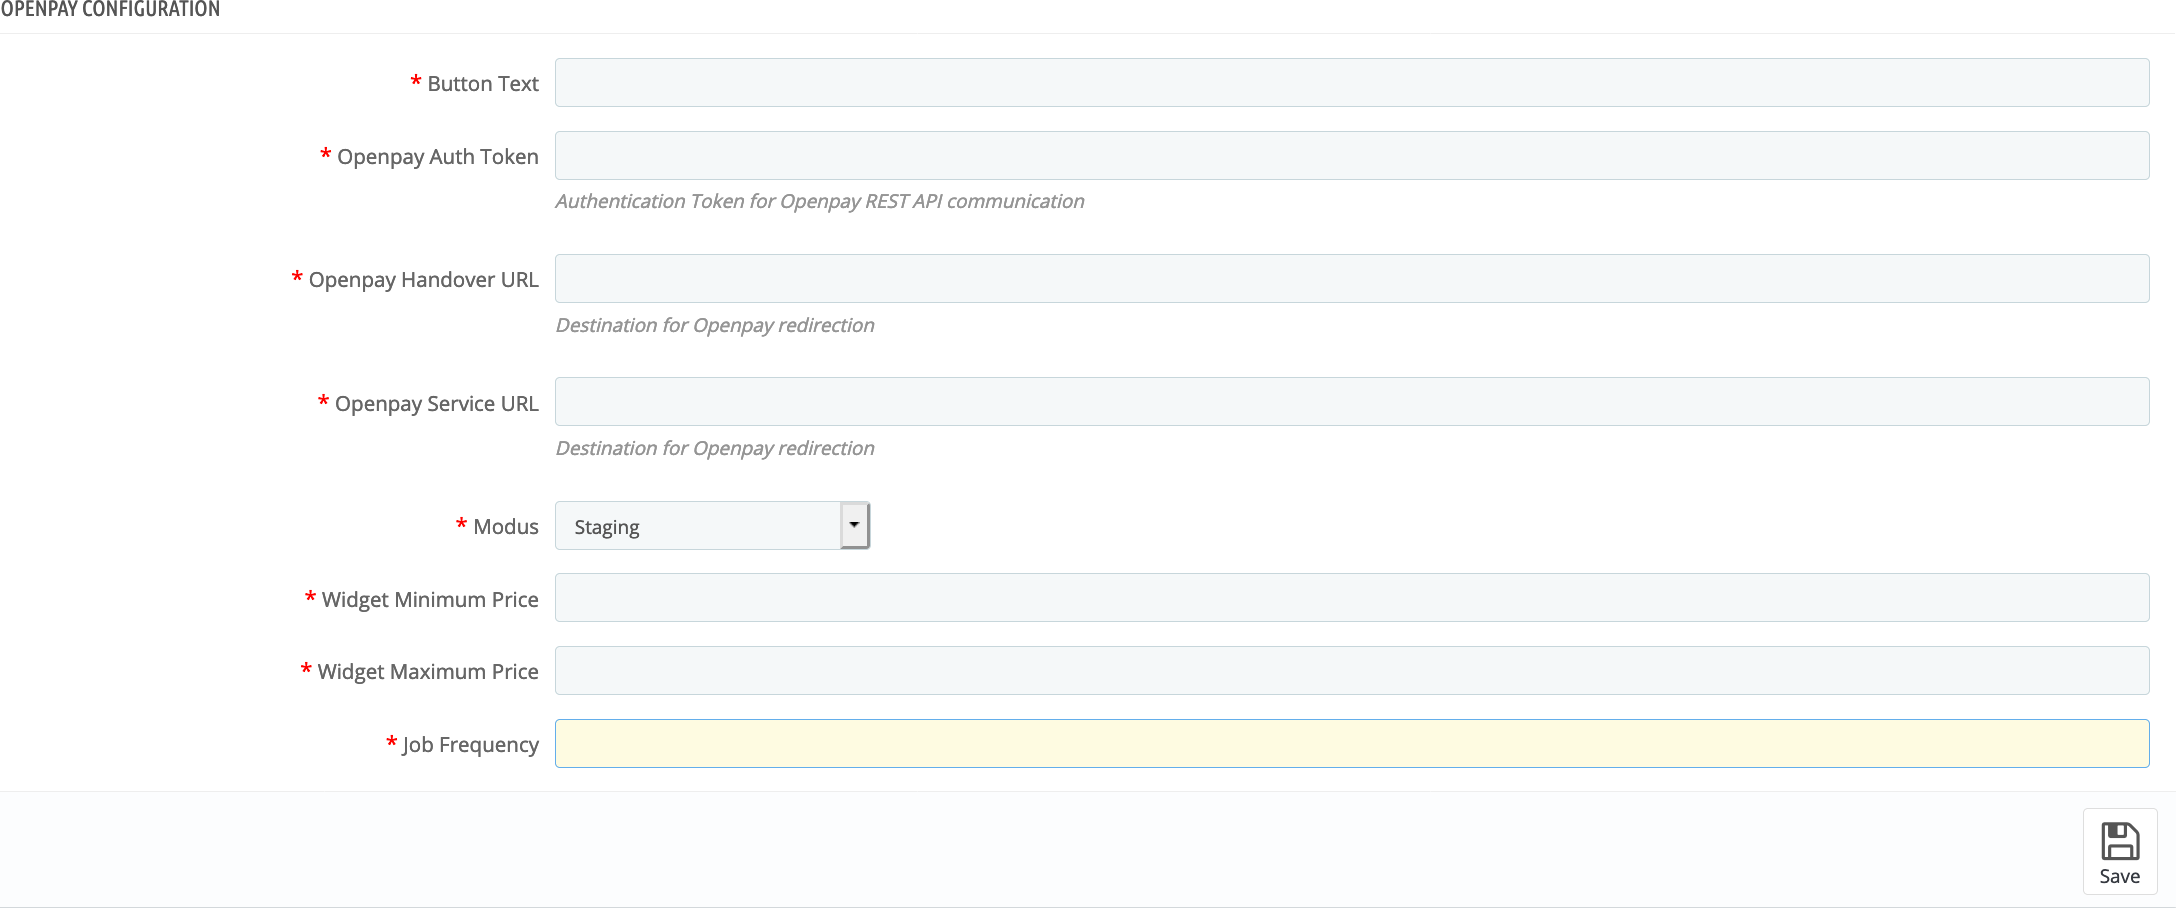Click the Modus label
This screenshot has width=2176, height=908.
pos(505,527)
